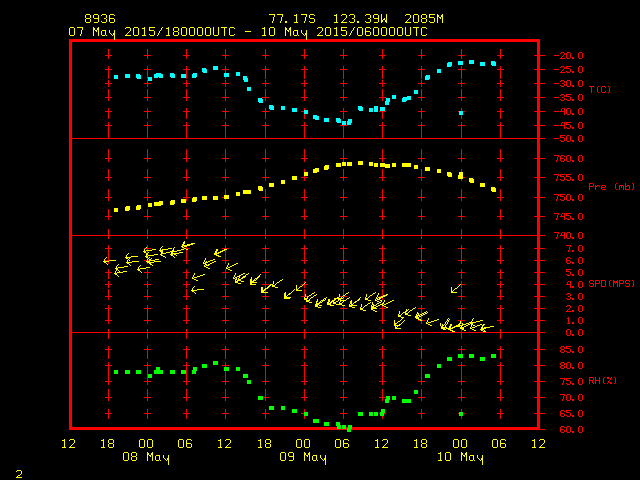Click the -40.0 temperature tick value
Image resolution: width=640 pixels, height=480 pixels.
coord(568,111)
